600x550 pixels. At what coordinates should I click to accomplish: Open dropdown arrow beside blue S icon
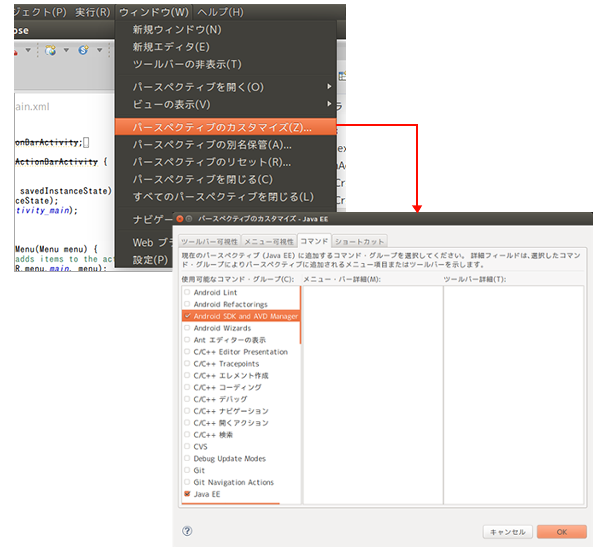99,50
